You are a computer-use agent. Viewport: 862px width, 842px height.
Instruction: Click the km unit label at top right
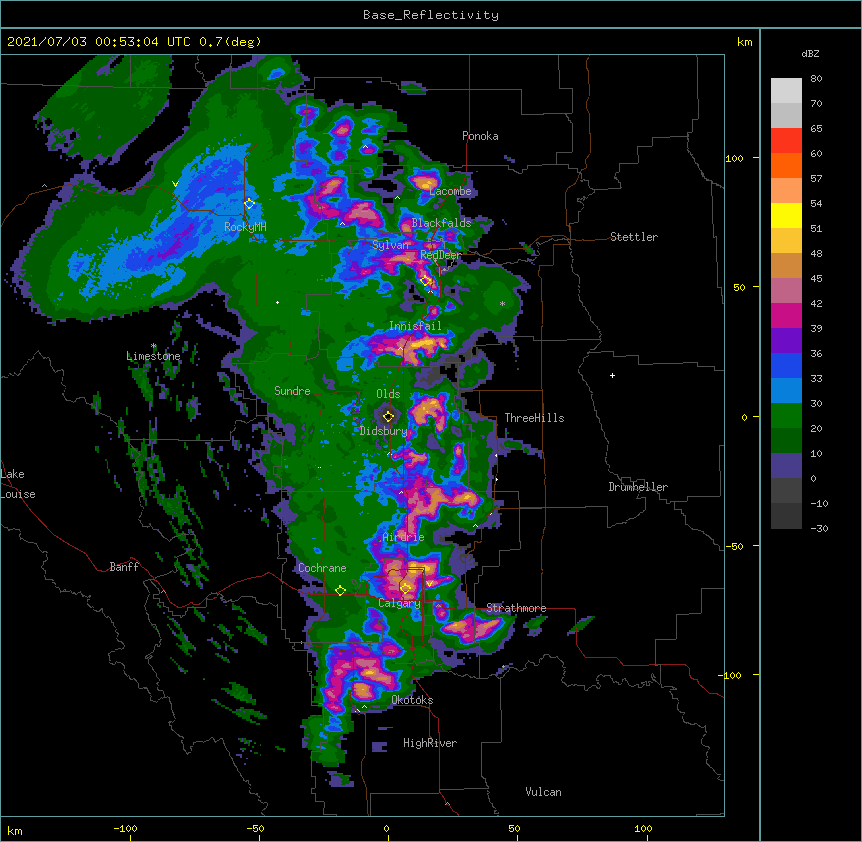[744, 42]
